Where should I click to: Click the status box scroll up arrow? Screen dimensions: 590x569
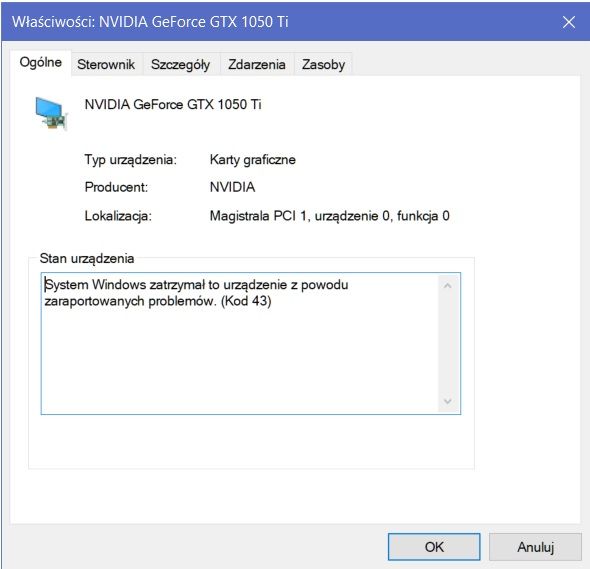[x=447, y=286]
